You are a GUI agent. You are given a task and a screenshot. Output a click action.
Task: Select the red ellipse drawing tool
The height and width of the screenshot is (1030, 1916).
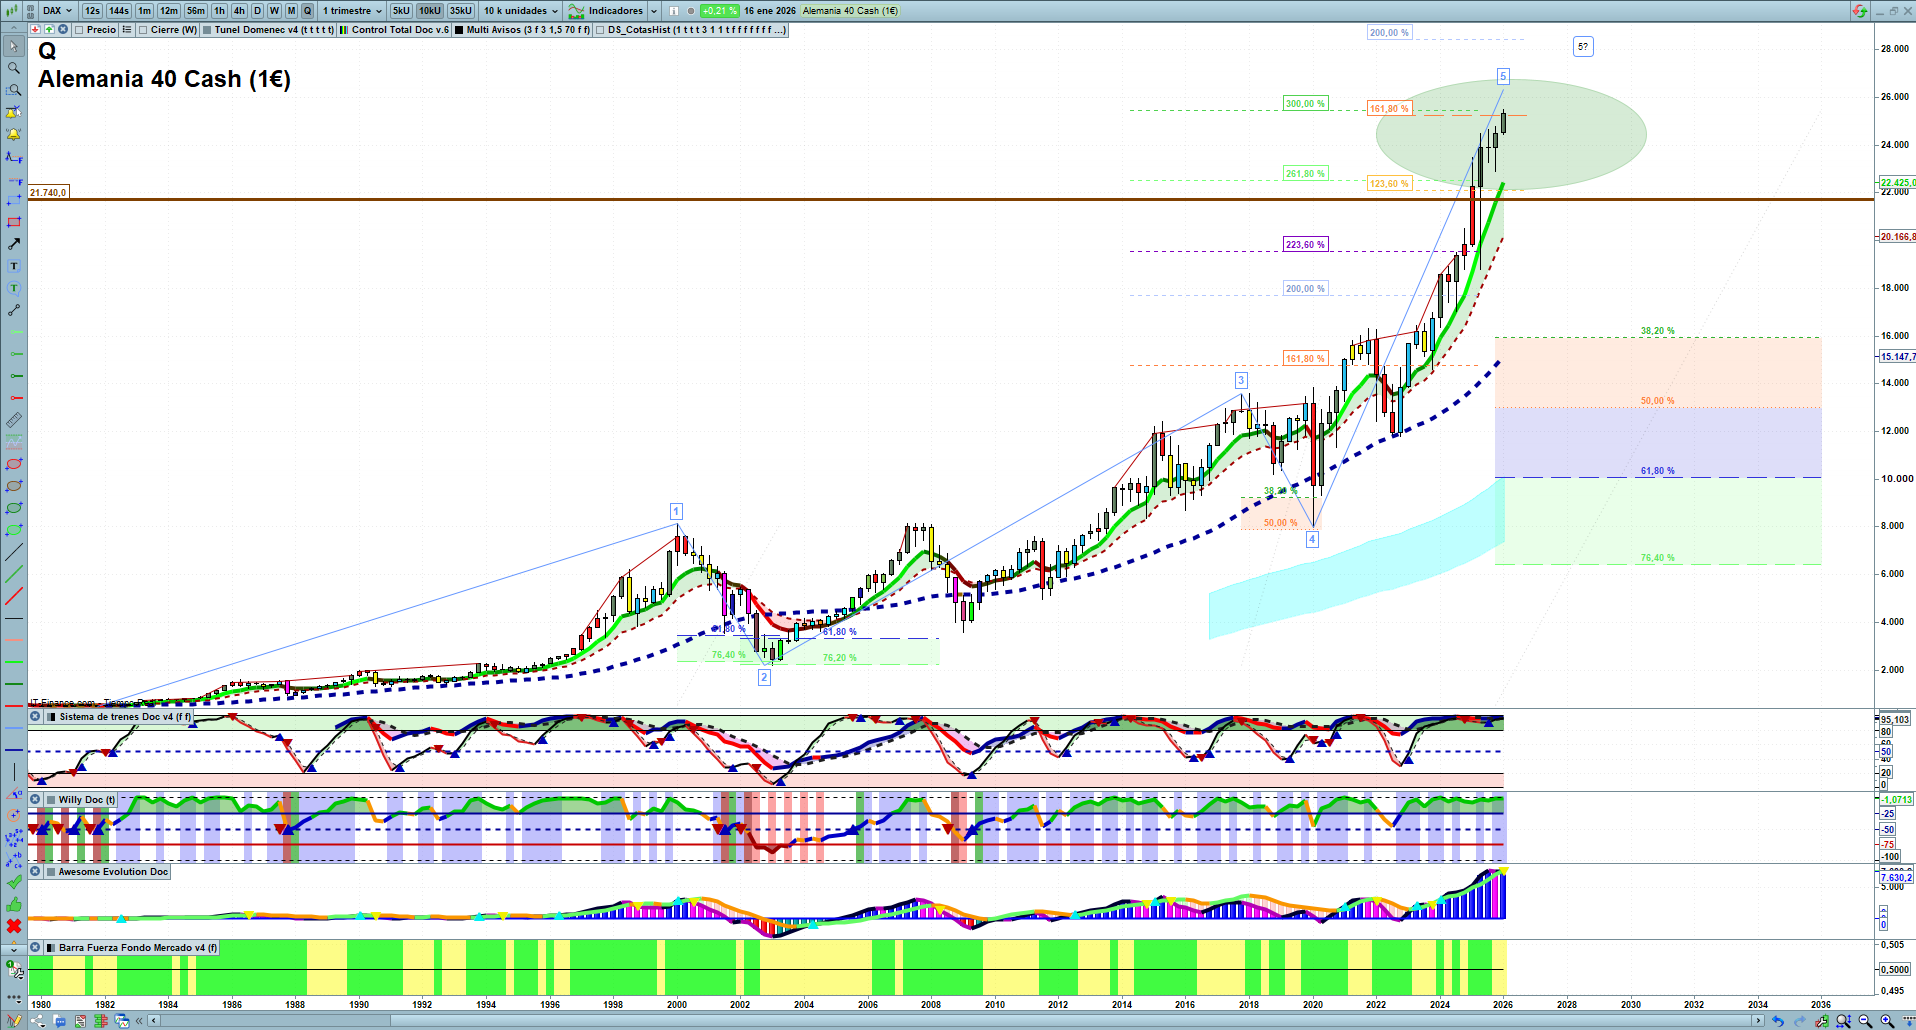tap(14, 464)
